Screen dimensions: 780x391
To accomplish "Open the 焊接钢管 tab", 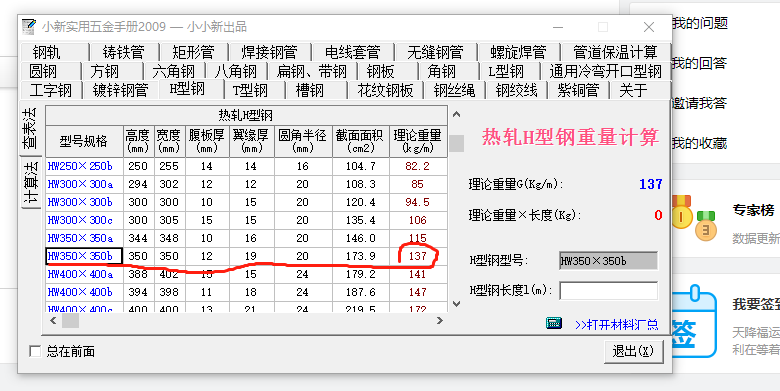I will tap(269, 52).
